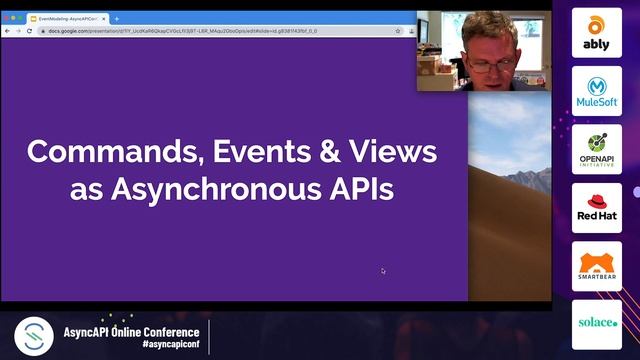Click the AsyncAPI conference circular logo
Viewport: 640px width, 360px height.
click(34, 336)
